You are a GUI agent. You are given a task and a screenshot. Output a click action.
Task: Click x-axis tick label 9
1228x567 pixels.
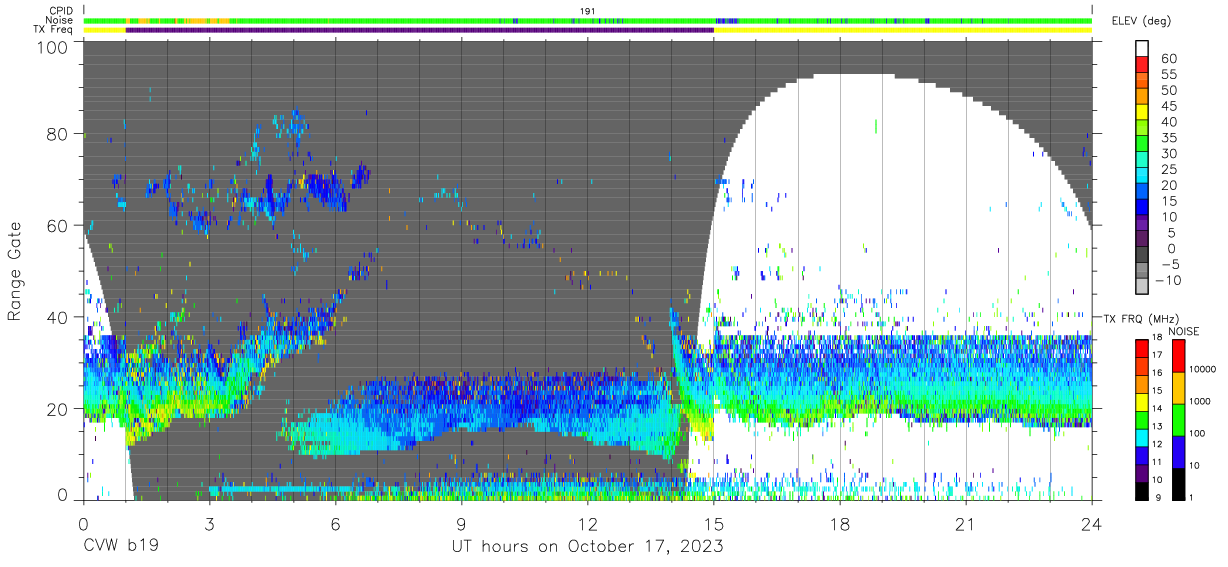(462, 524)
